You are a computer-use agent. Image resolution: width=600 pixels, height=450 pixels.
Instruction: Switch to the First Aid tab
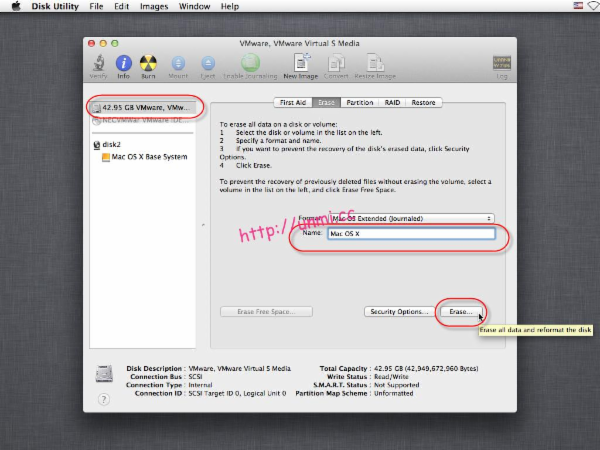coord(293,103)
